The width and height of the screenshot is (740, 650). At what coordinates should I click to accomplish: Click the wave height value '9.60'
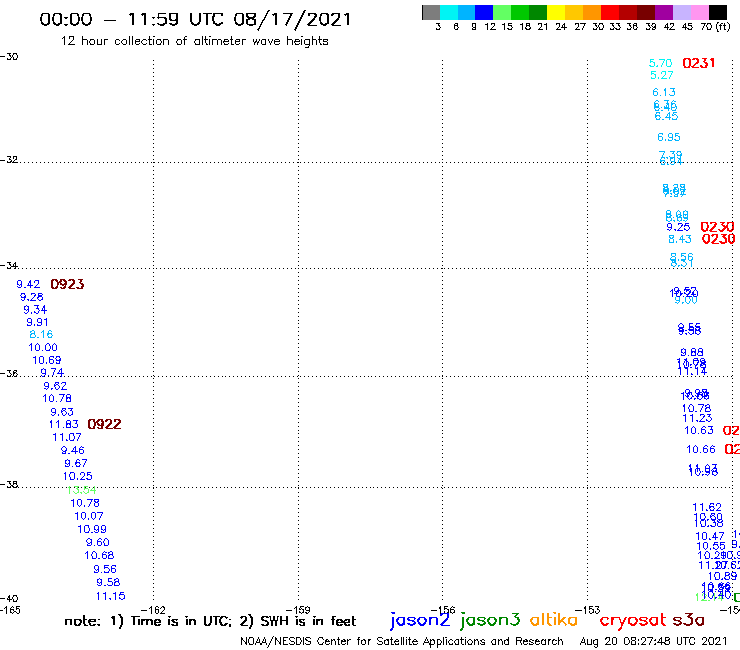98,542
